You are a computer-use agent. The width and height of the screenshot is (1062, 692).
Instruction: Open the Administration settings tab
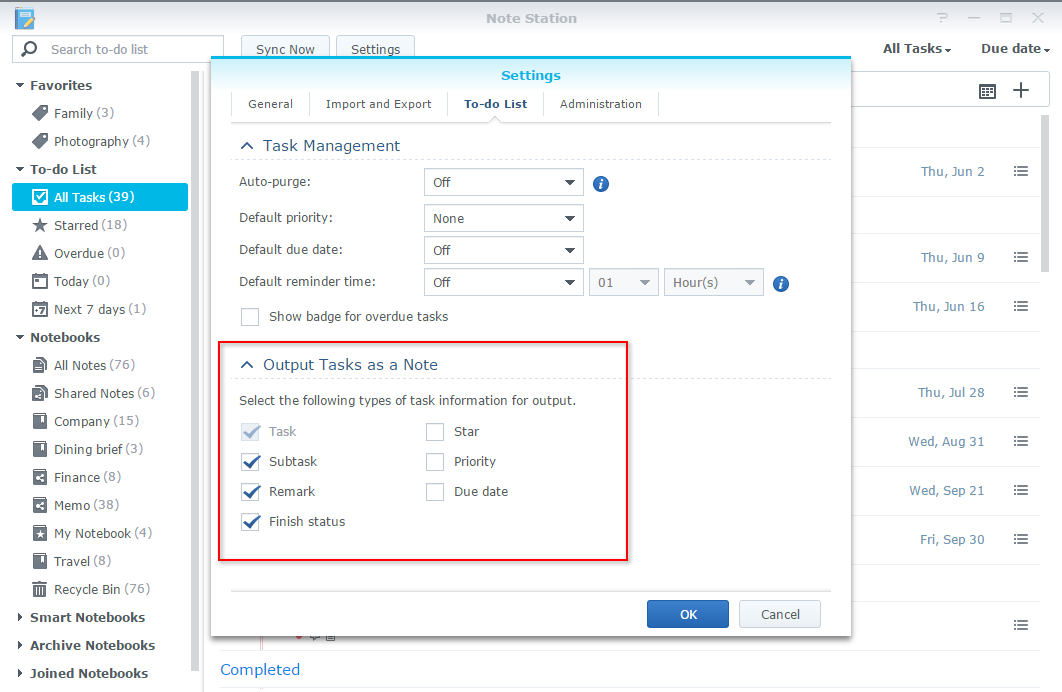click(x=600, y=103)
